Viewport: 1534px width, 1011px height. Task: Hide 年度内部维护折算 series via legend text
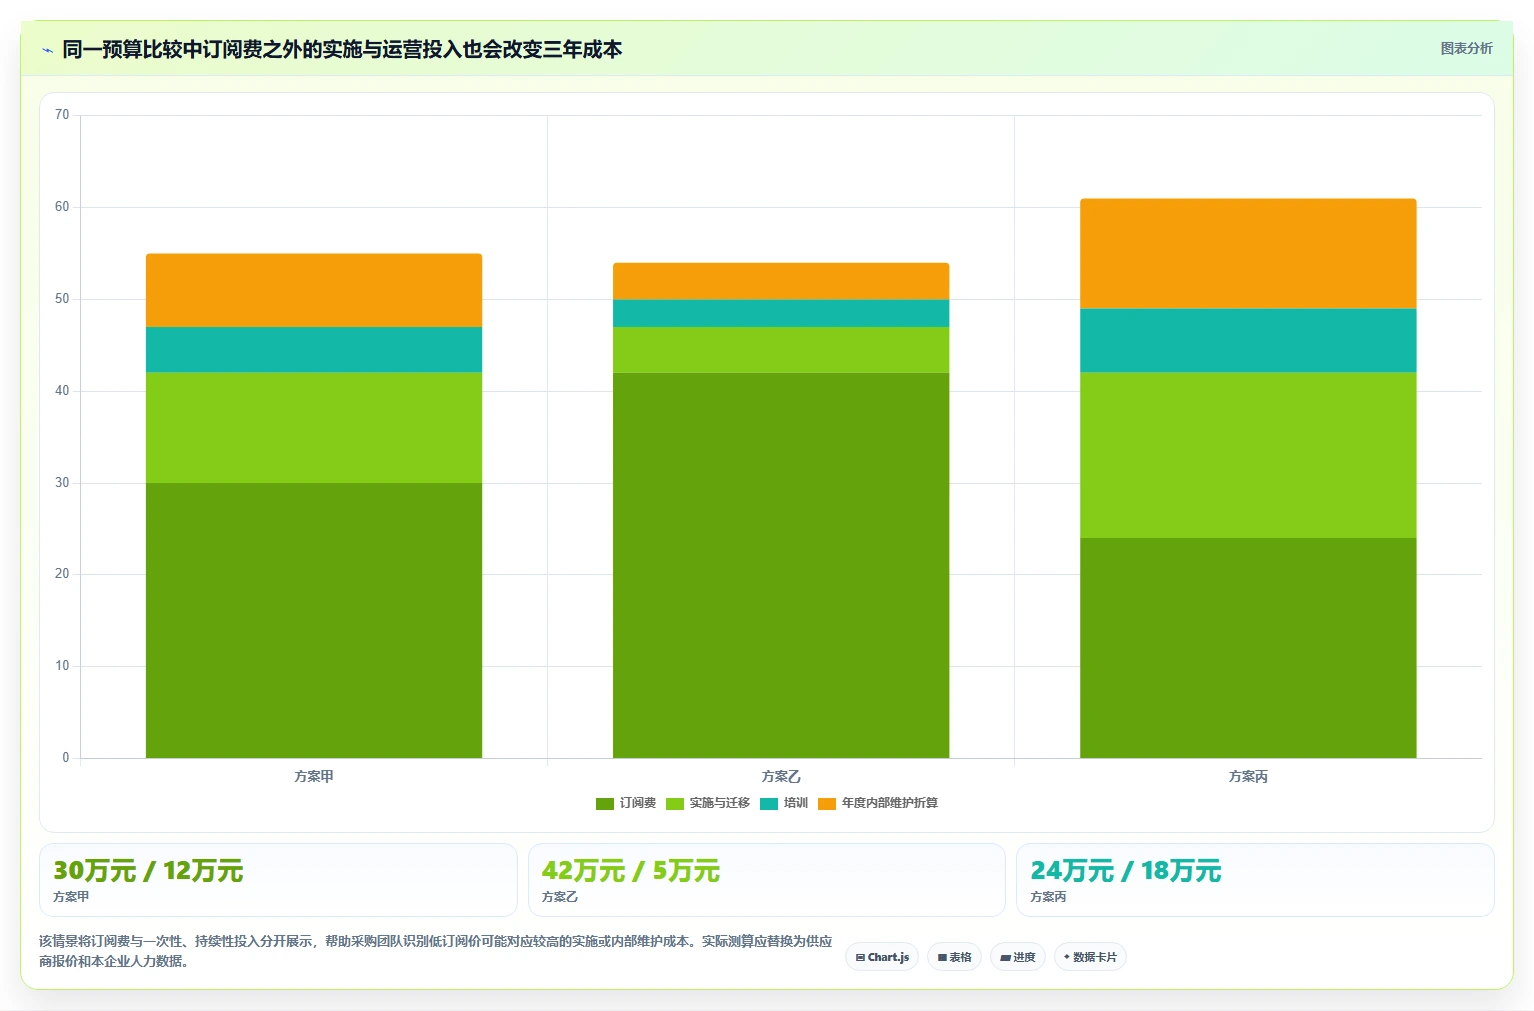coord(890,803)
